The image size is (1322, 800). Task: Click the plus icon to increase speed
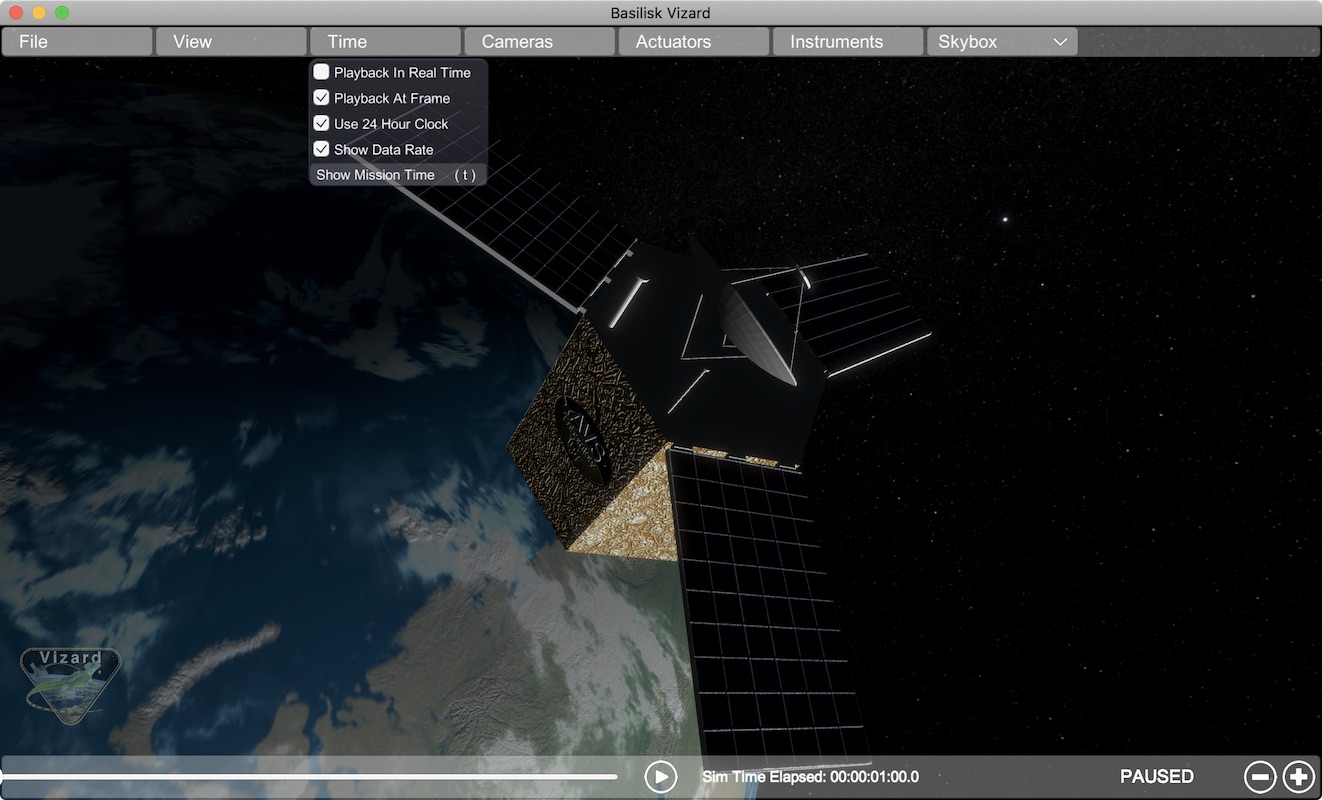[1298, 776]
